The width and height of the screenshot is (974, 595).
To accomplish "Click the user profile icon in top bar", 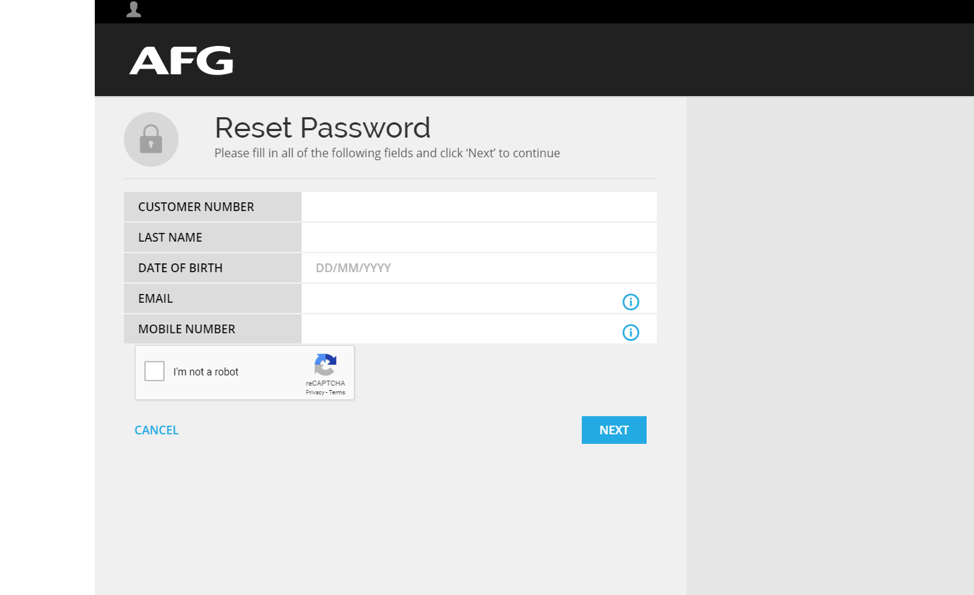I will [134, 10].
